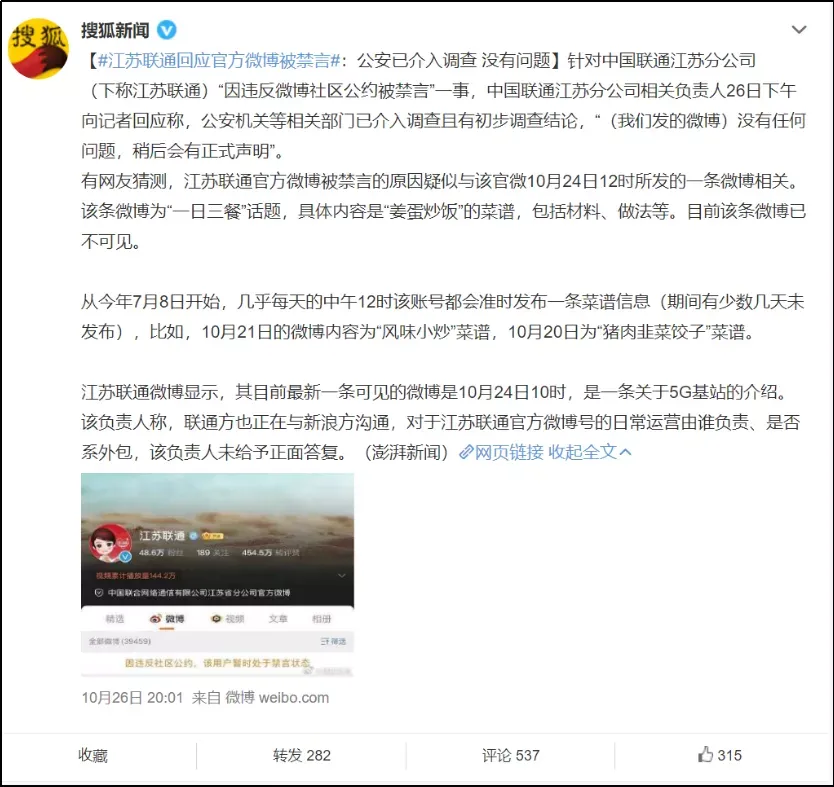Collapse the post with 收起全文

tap(582, 452)
